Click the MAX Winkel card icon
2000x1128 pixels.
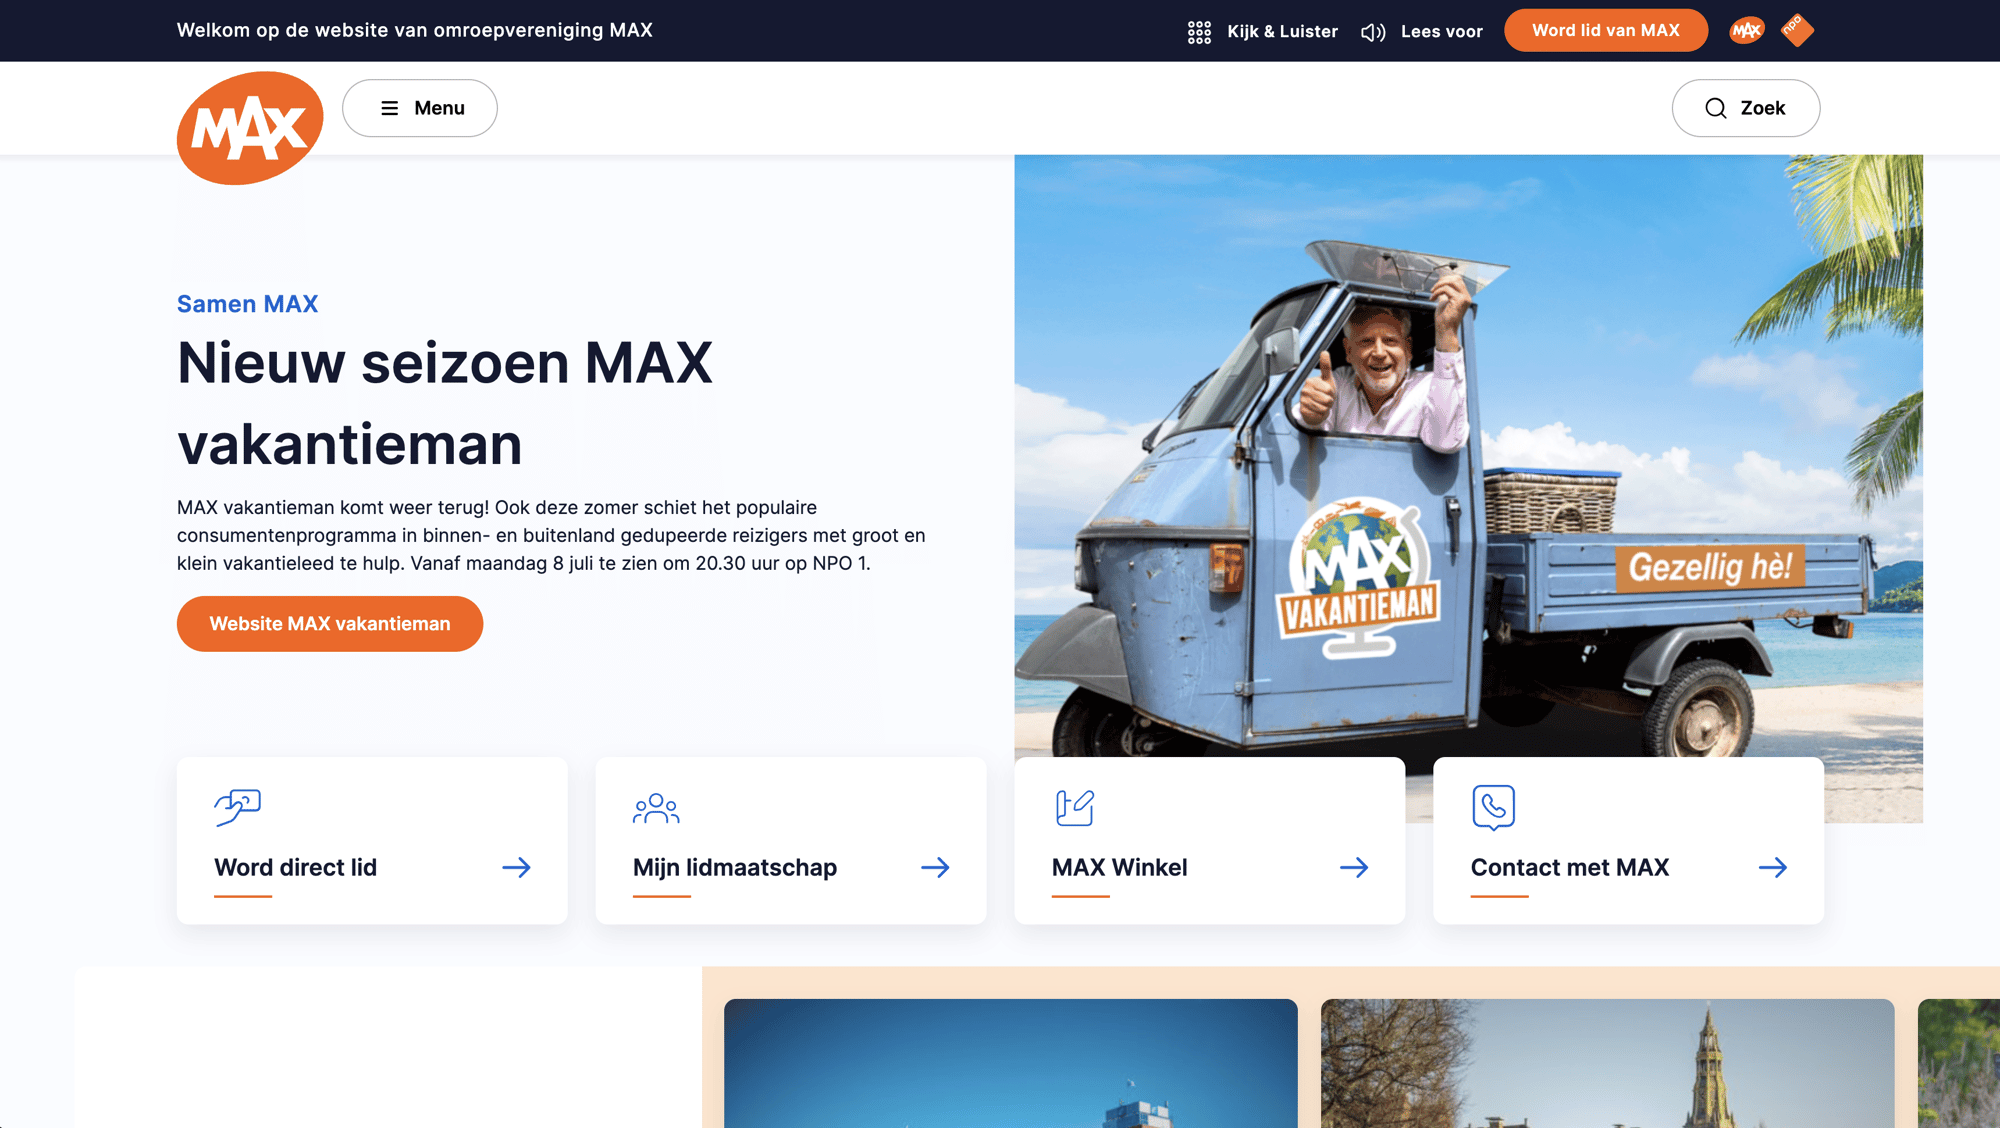[x=1075, y=807]
